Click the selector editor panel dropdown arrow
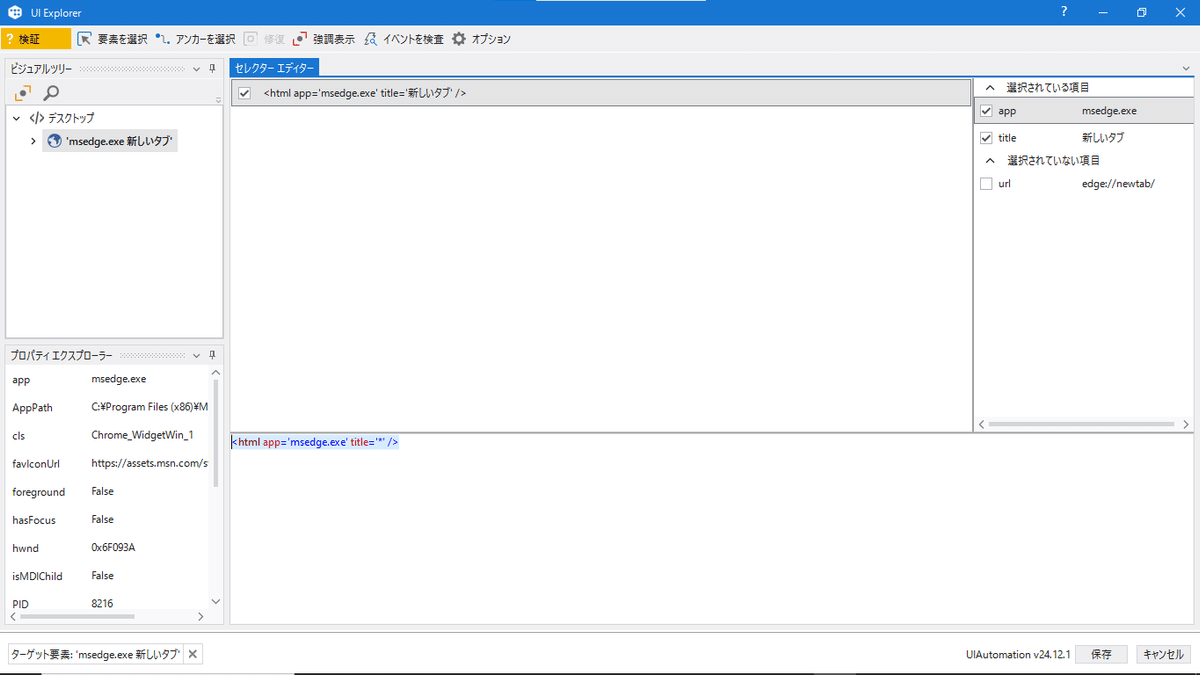Image resolution: width=1200 pixels, height=675 pixels. pos(1185,69)
